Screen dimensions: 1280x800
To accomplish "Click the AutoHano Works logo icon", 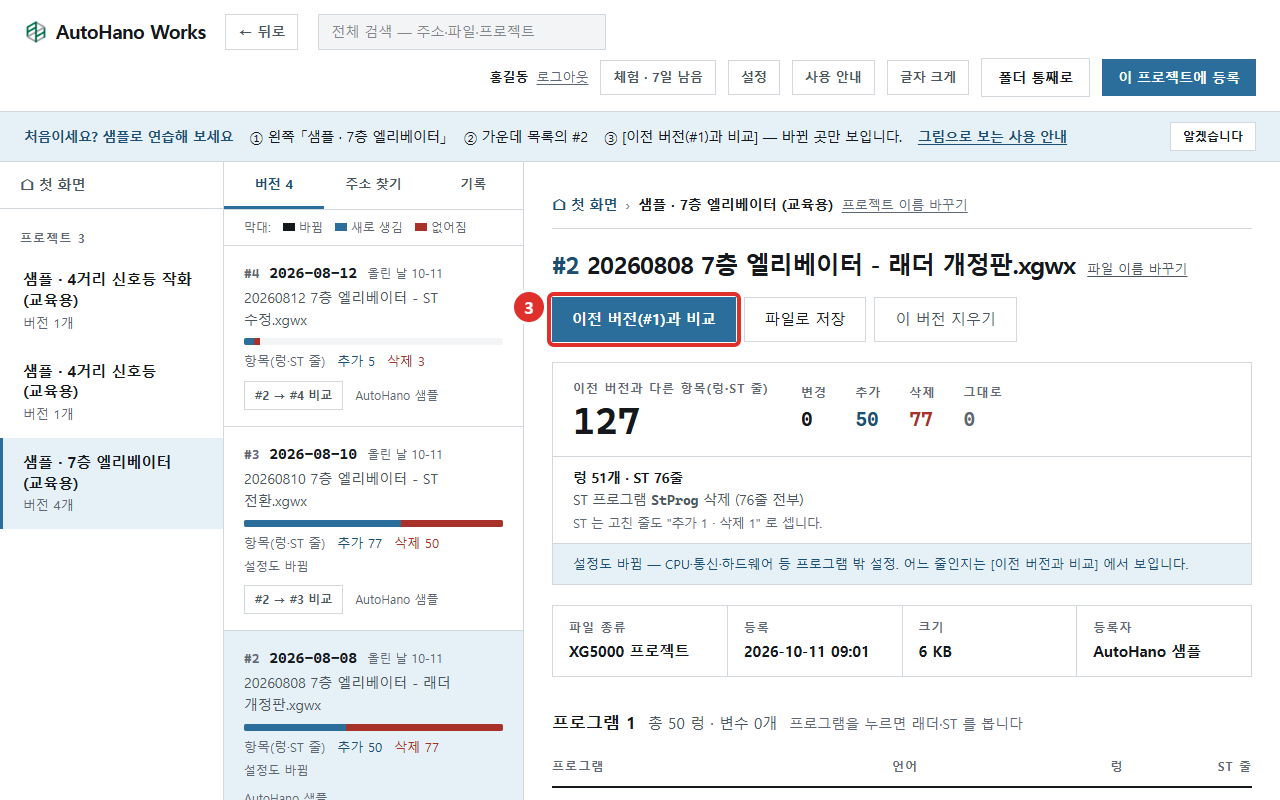I will [36, 32].
